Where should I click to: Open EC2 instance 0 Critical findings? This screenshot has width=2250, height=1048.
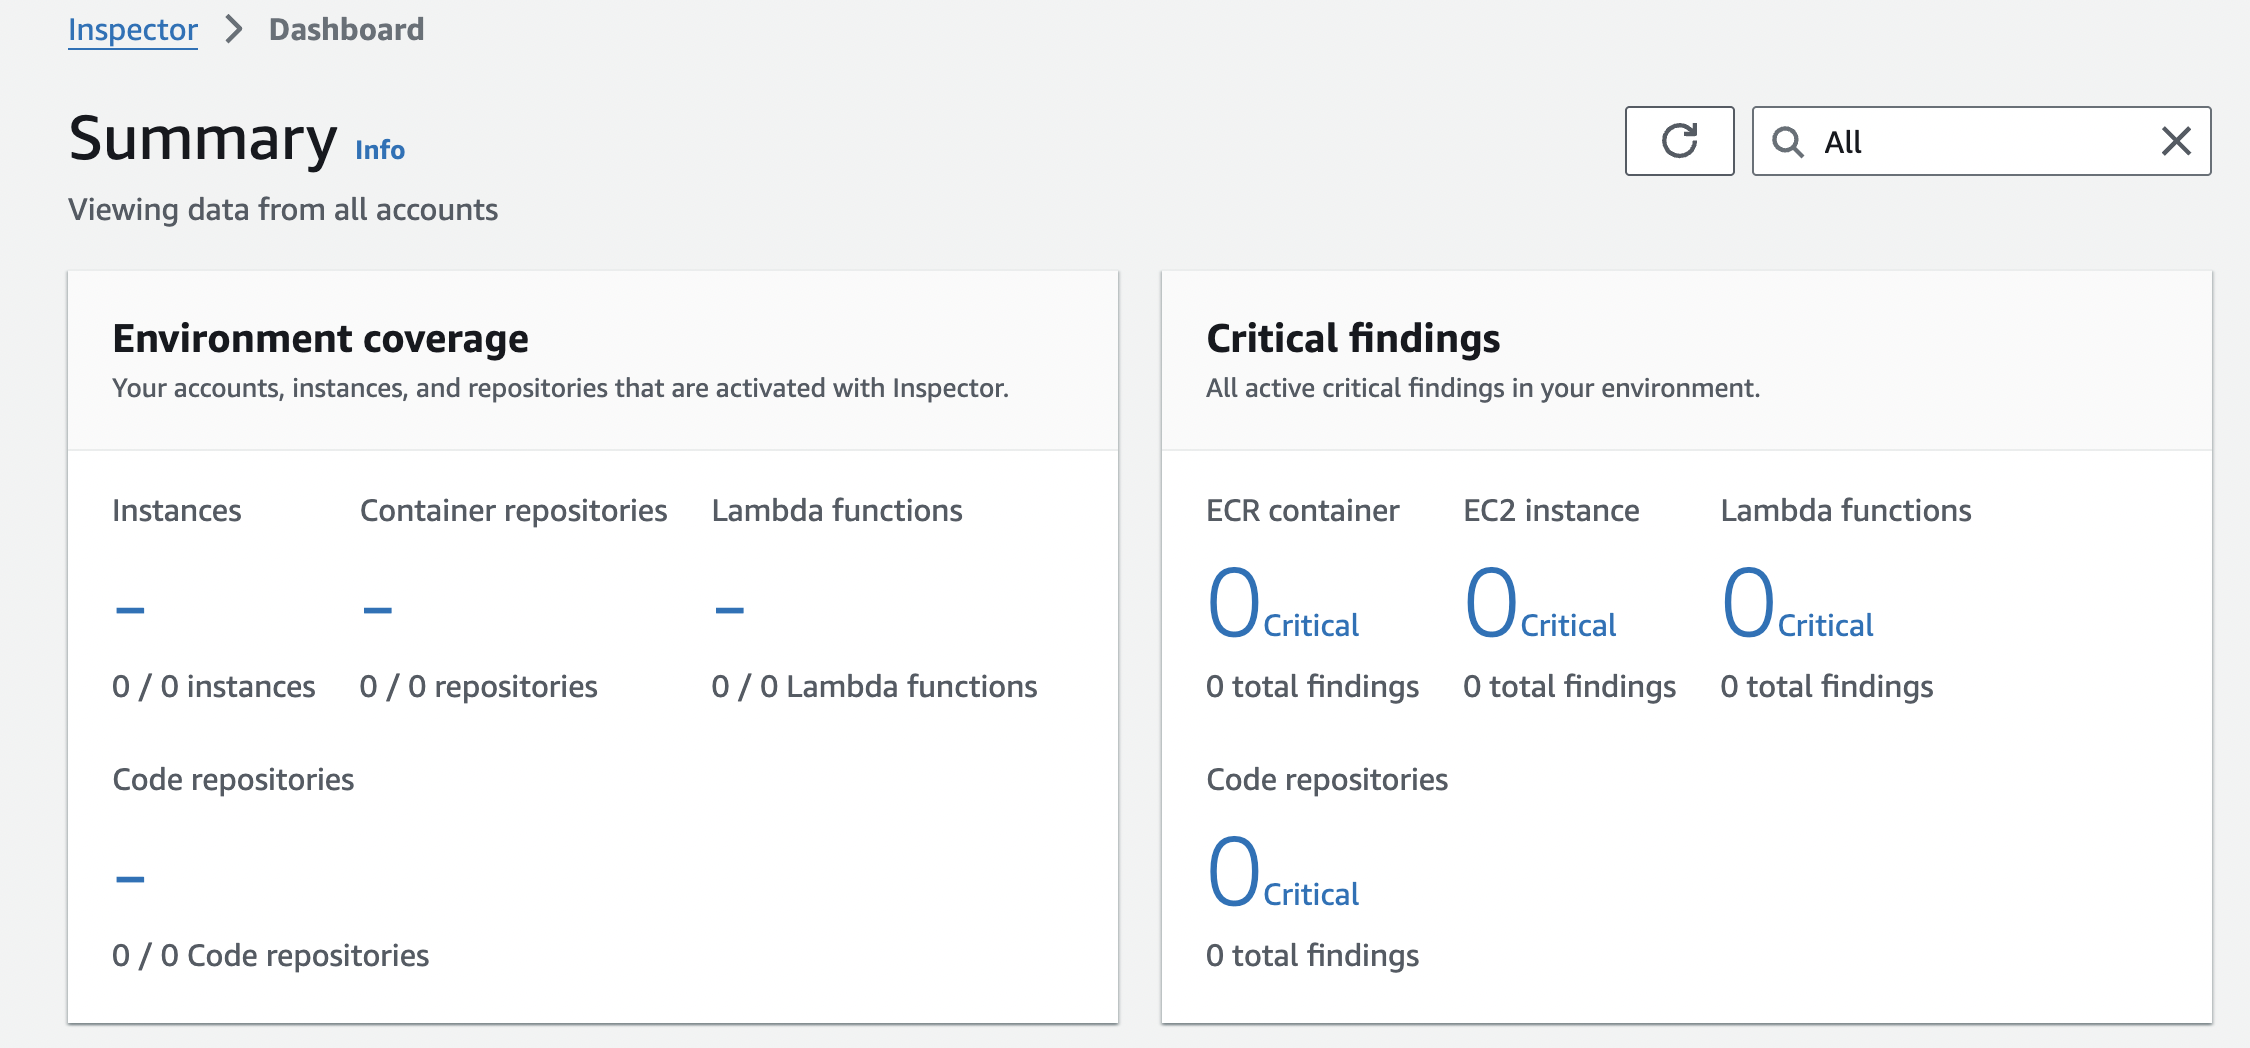[x=1540, y=604]
